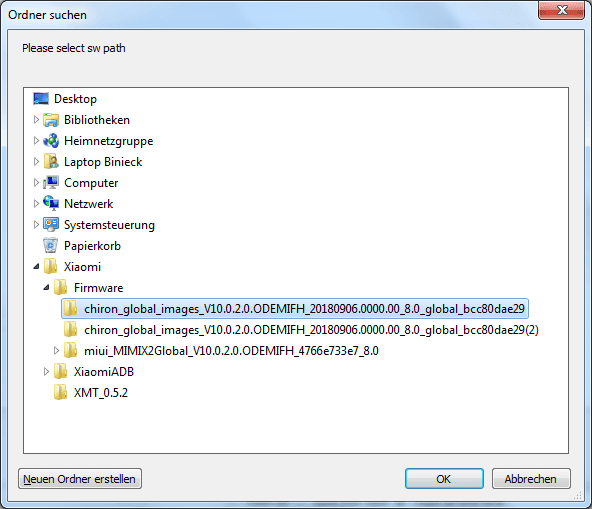Expand the miui_MIMIX2Global folder
This screenshot has height=509, width=592.
click(56, 350)
